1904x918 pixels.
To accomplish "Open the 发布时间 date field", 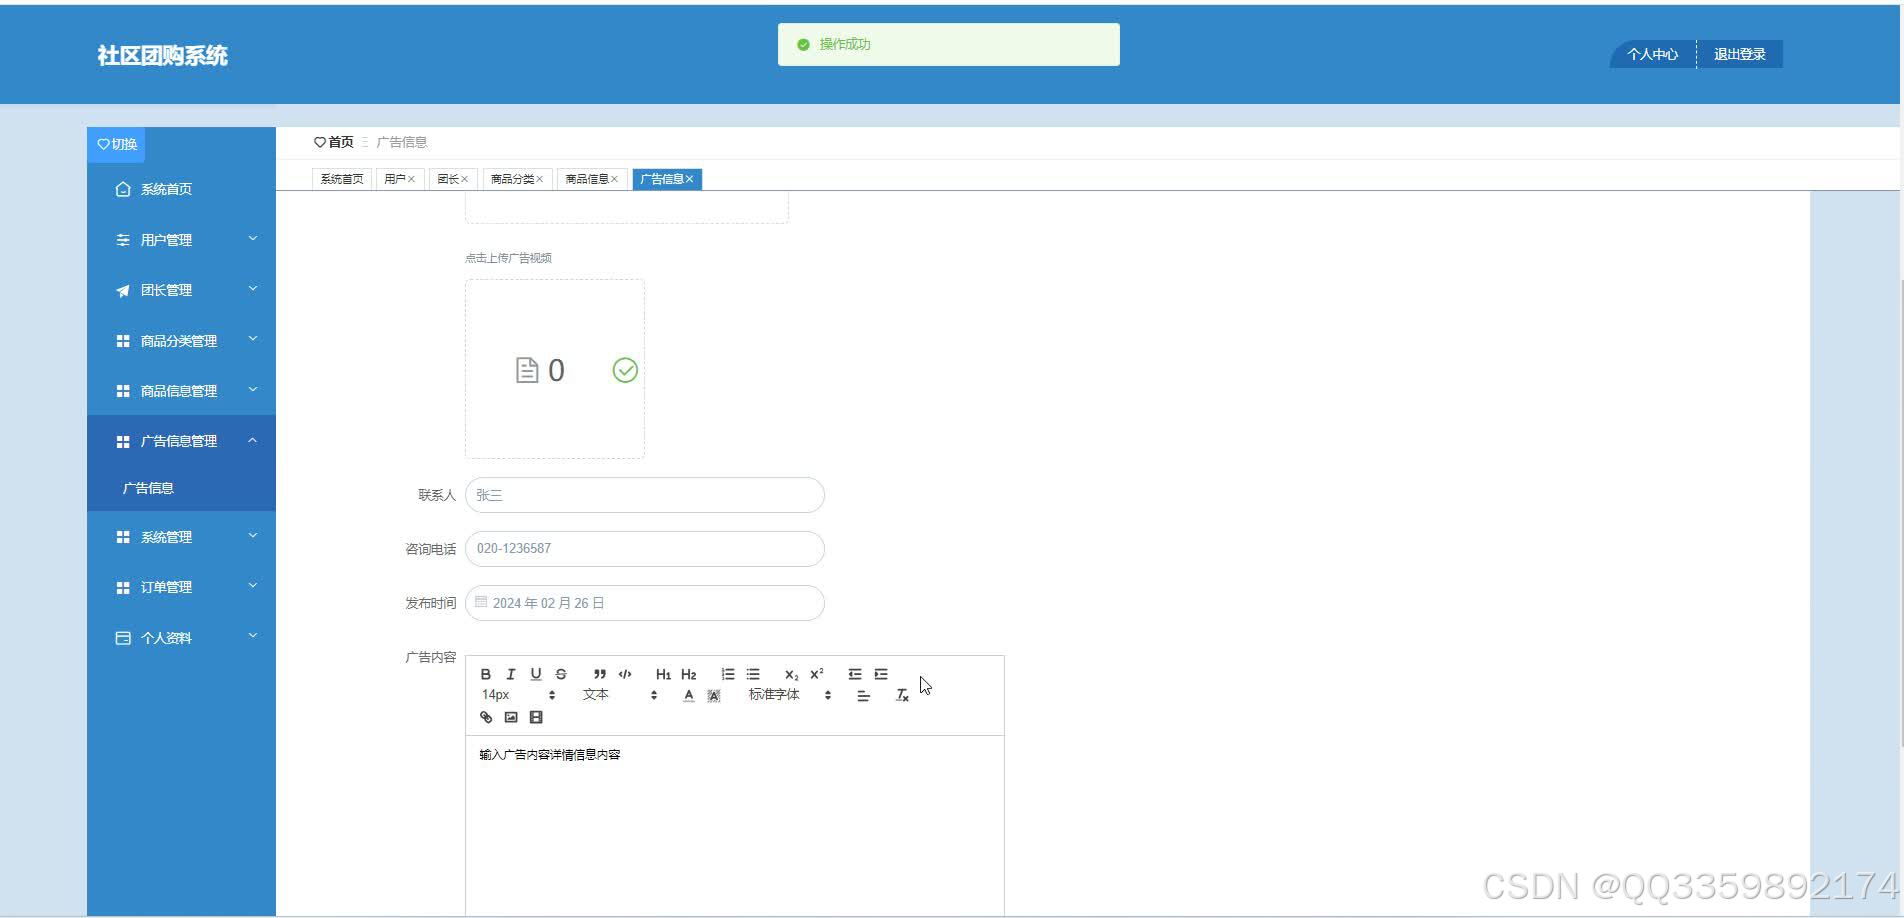I will [x=645, y=603].
